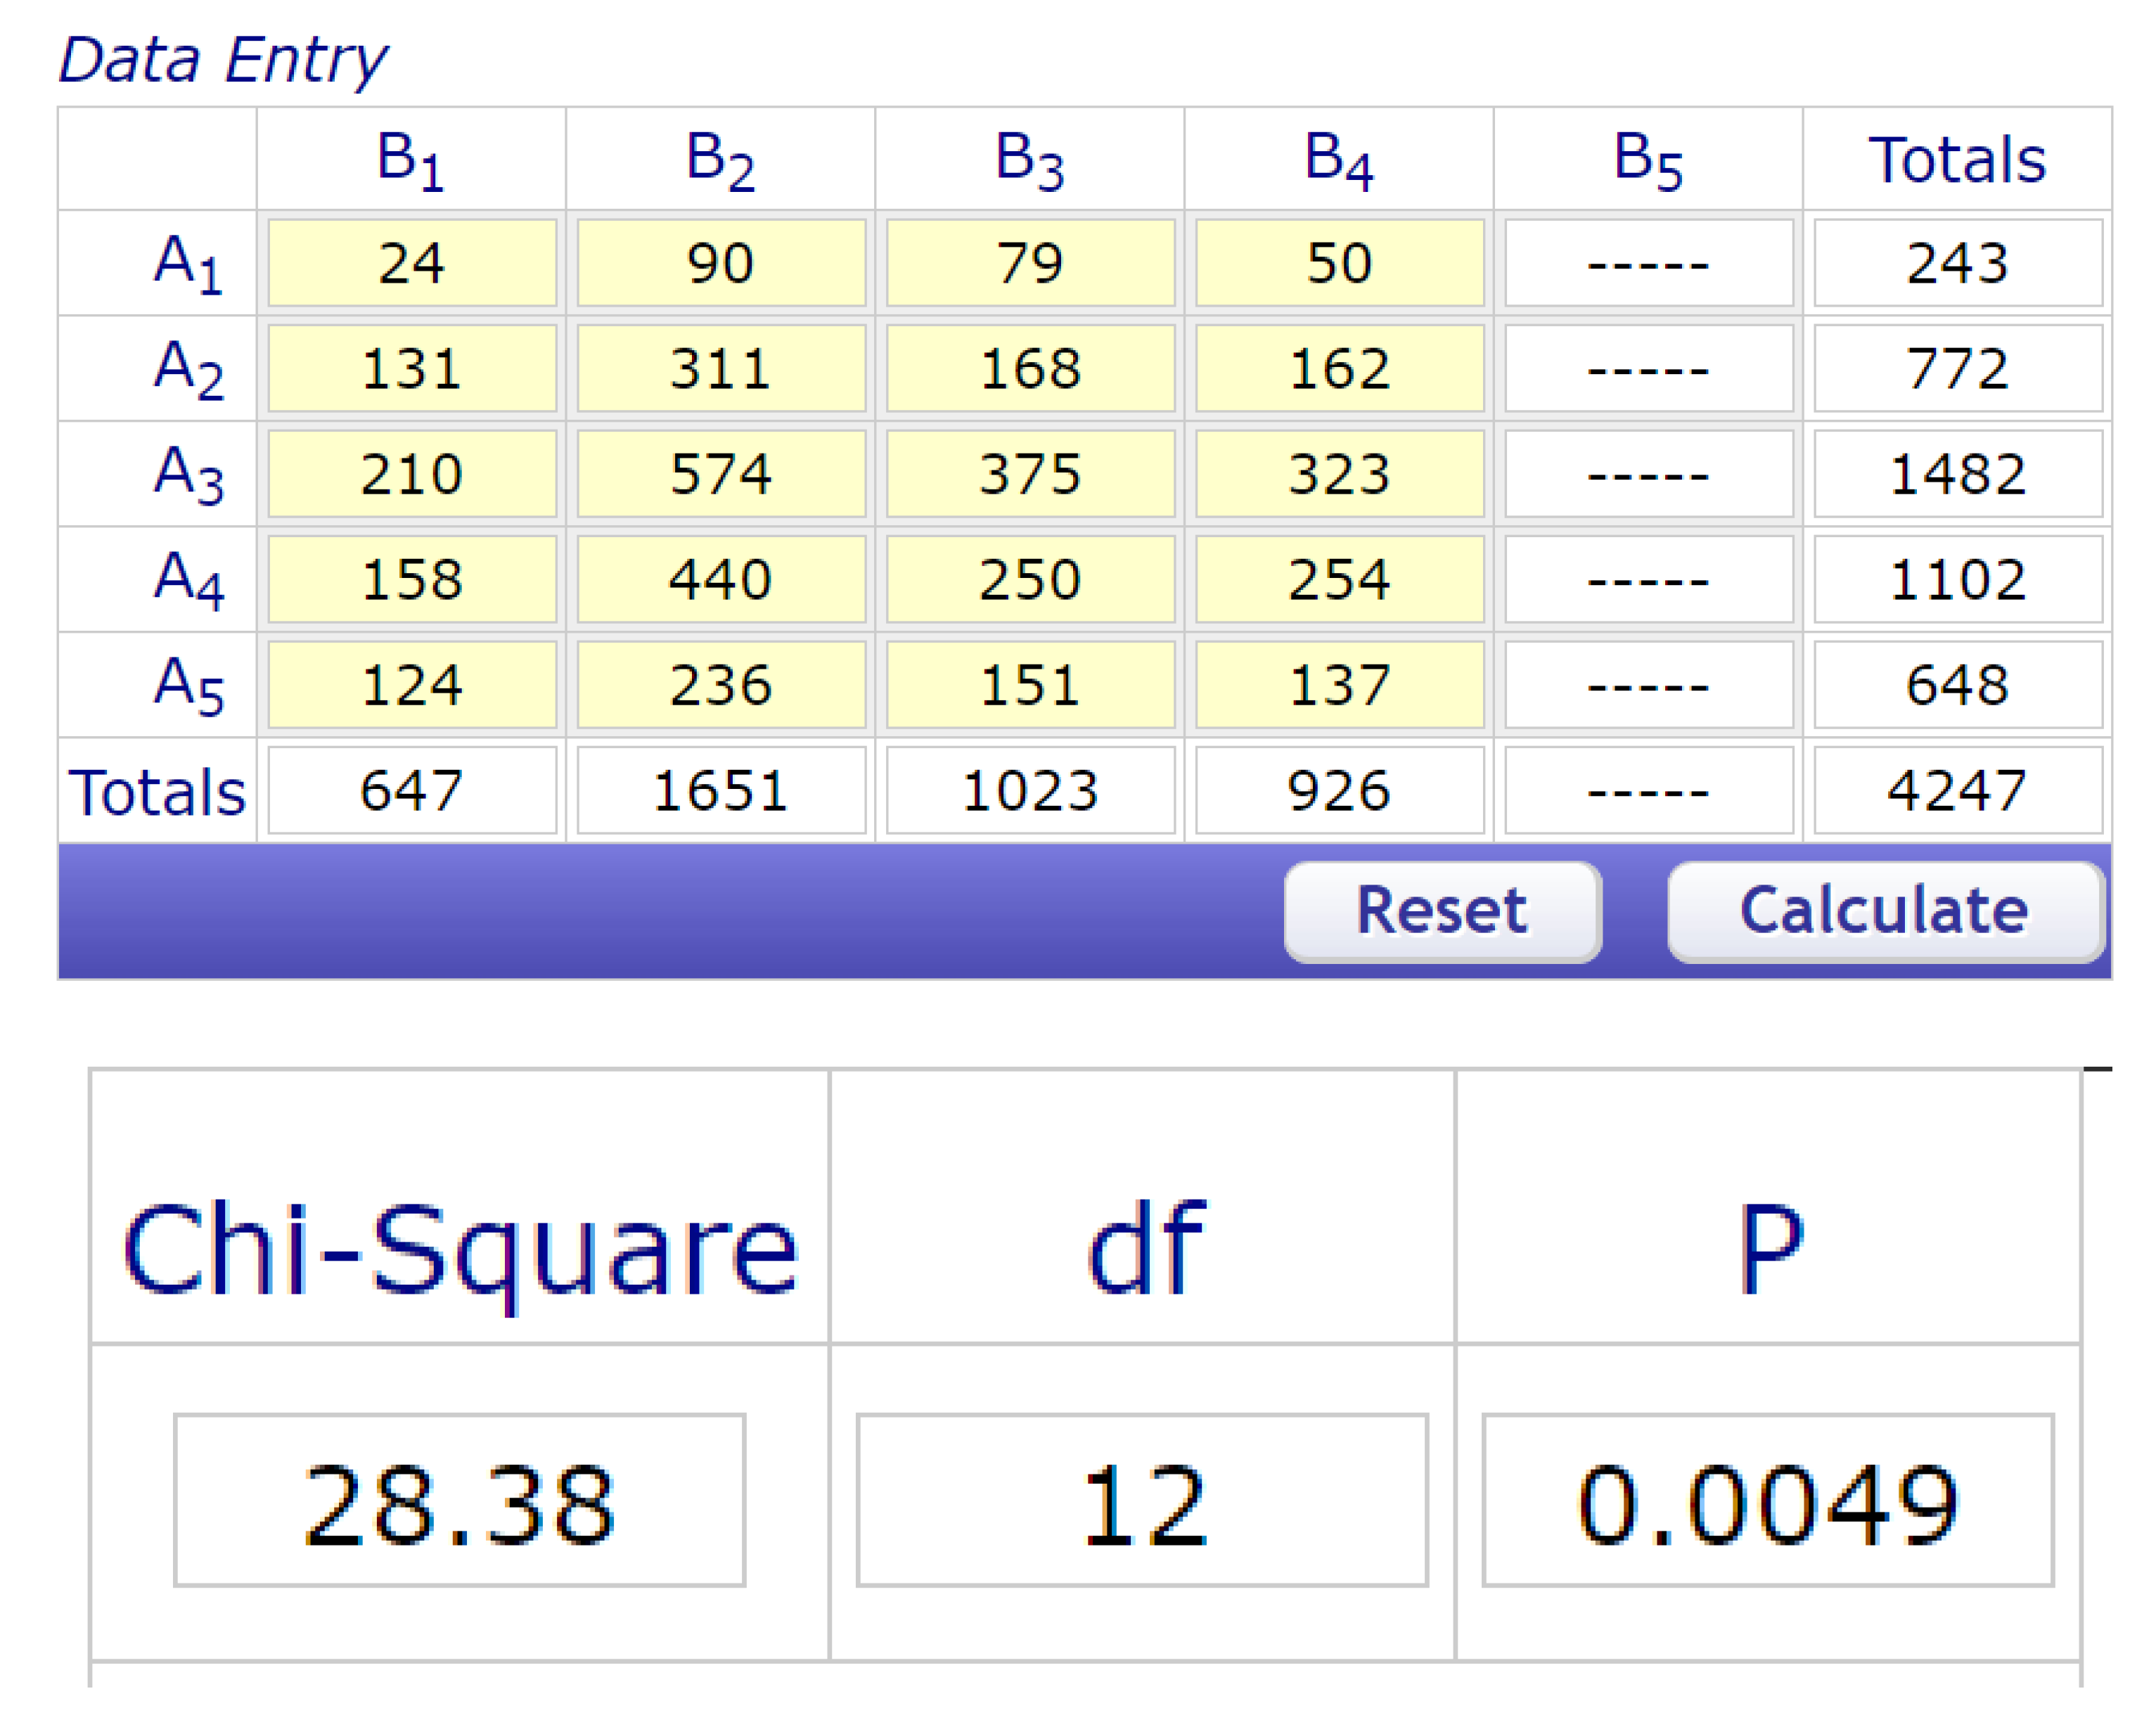Click the A1 B2 cell with 90

(721, 263)
